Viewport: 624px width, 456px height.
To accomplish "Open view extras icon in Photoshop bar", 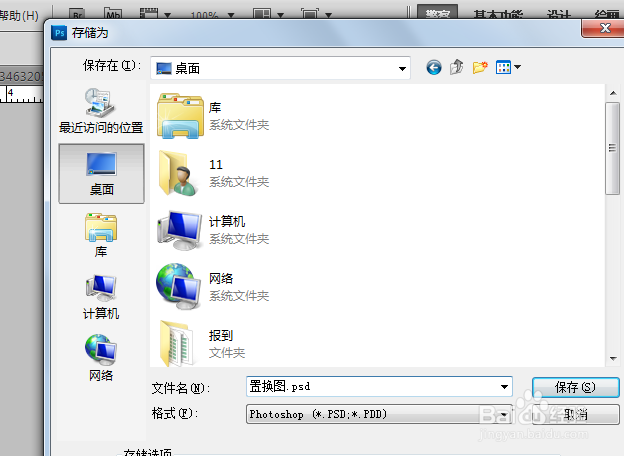I will pos(149,14).
